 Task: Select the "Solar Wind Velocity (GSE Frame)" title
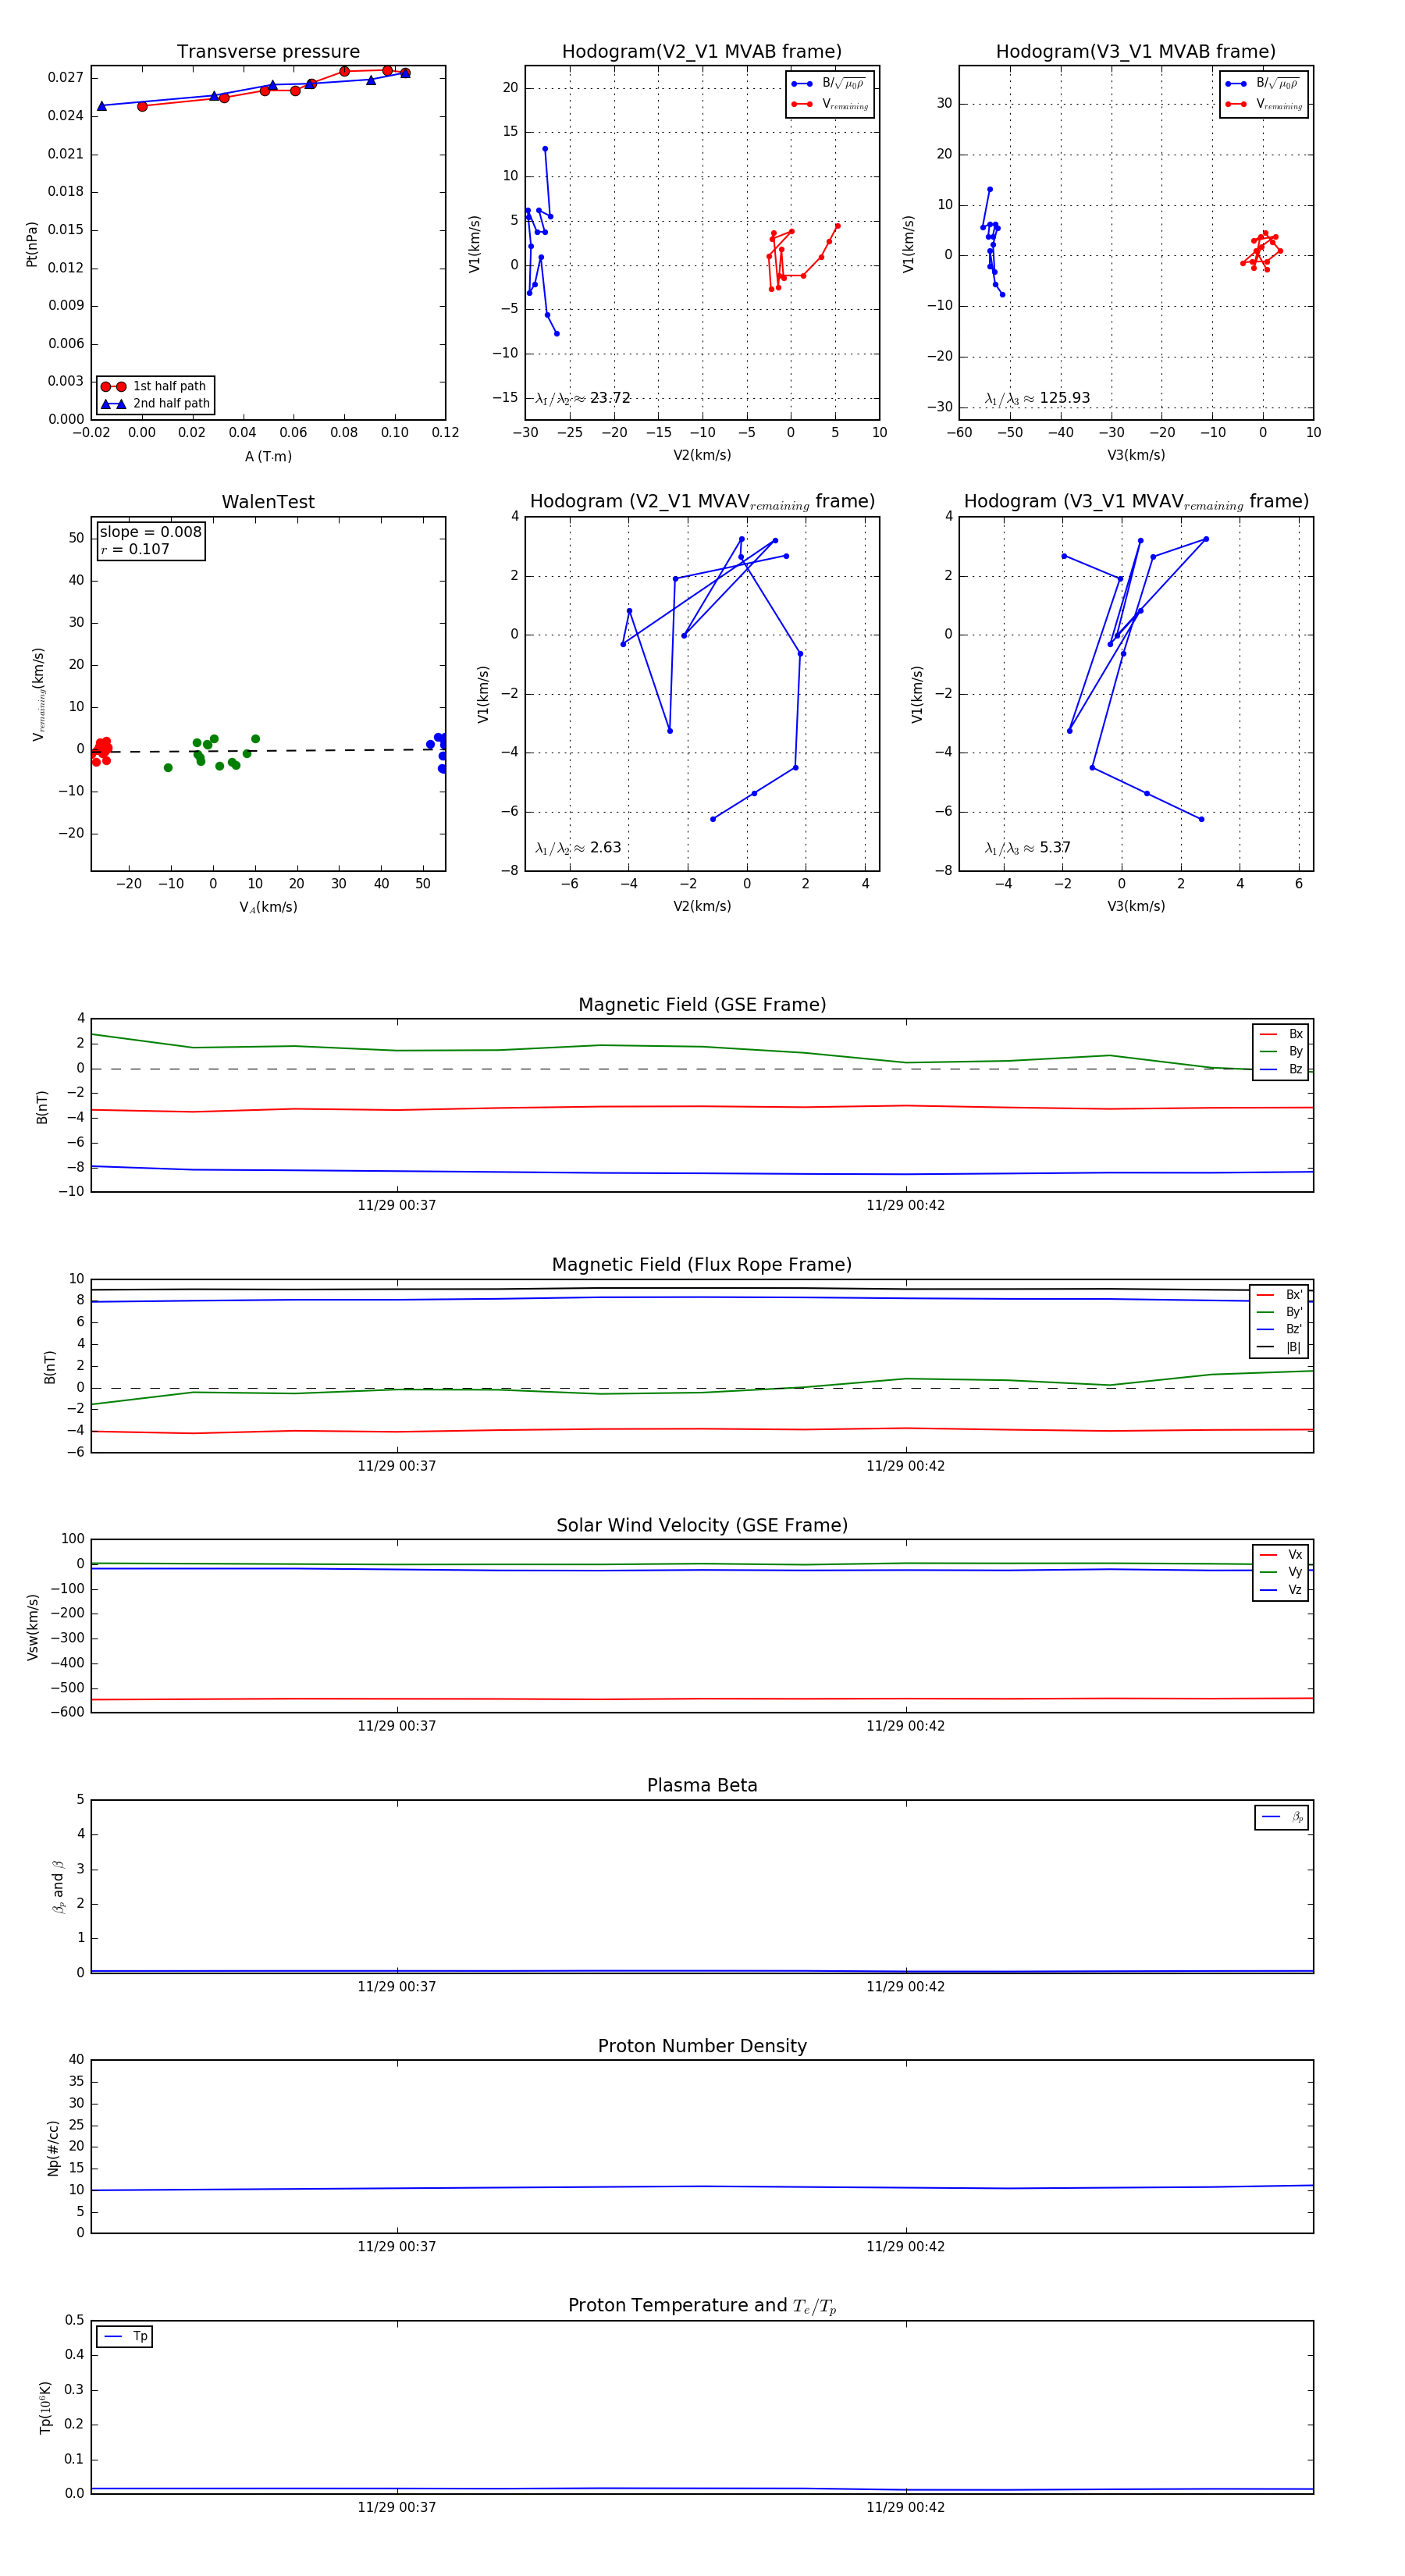point(702,1525)
